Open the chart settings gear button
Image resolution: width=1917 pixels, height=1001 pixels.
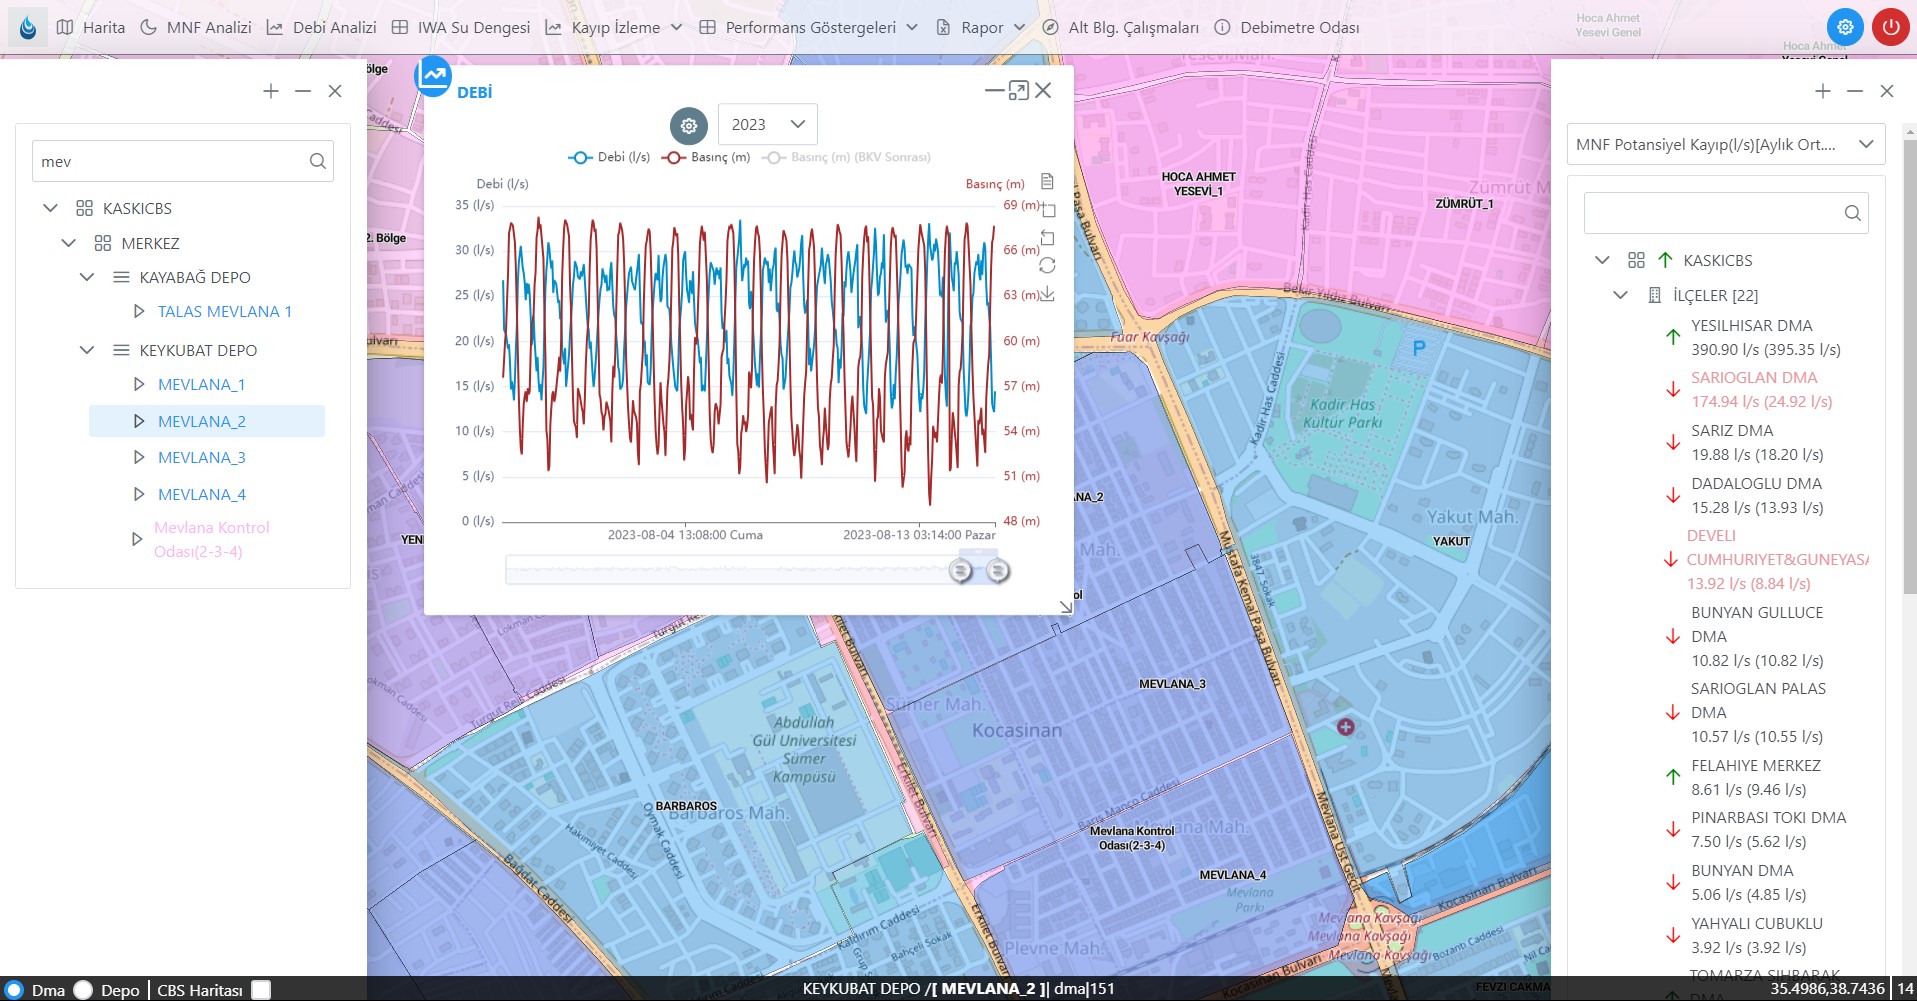[x=688, y=126]
